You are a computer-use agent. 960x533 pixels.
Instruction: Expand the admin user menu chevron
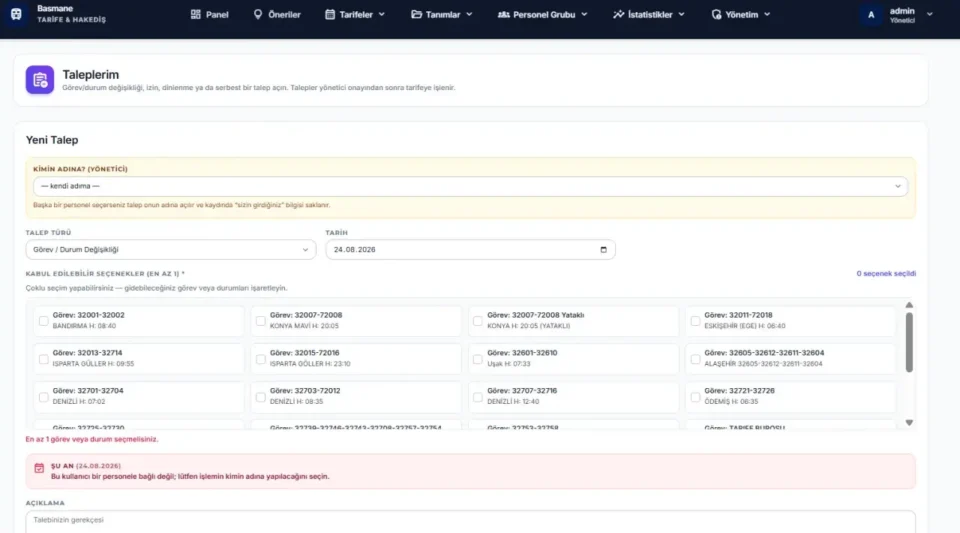pos(929,14)
